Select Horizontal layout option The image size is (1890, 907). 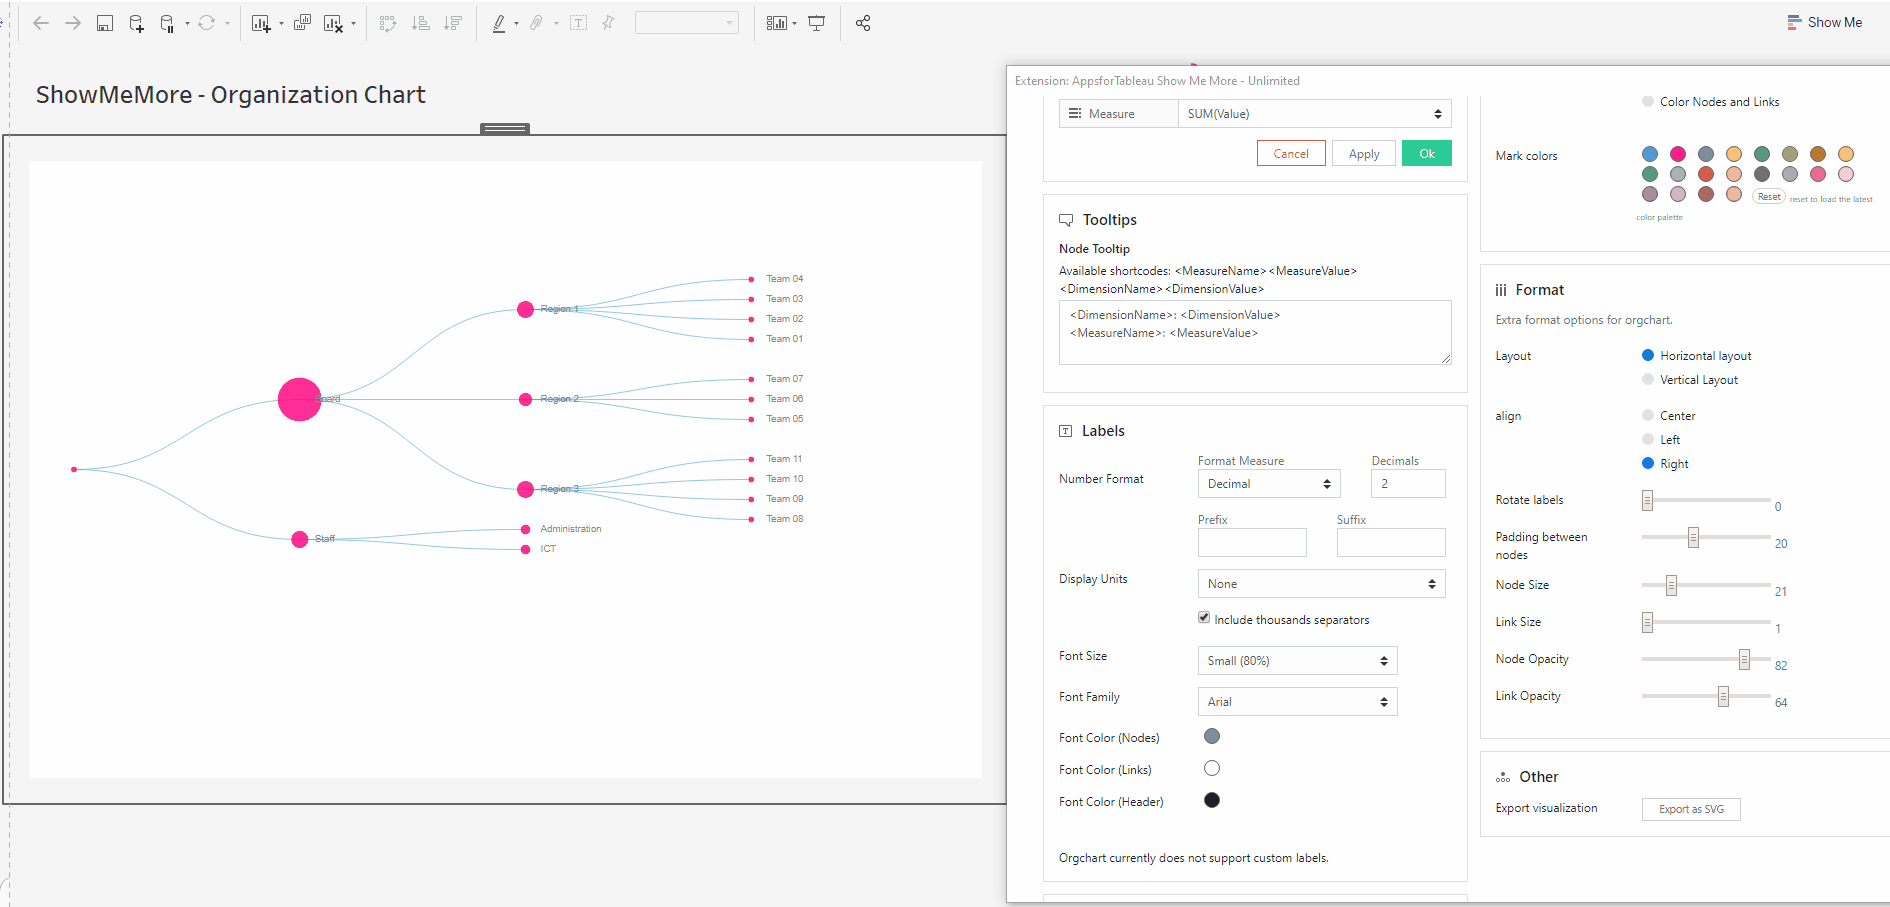pyautogui.click(x=1648, y=355)
